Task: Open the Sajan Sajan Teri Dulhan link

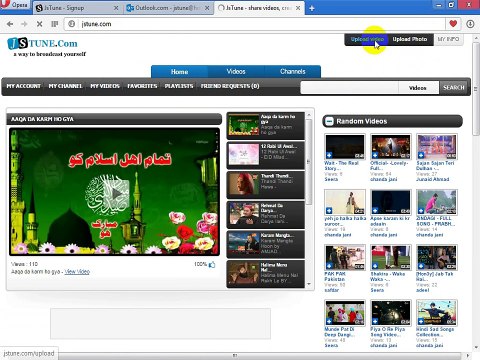Action: (x=435, y=166)
